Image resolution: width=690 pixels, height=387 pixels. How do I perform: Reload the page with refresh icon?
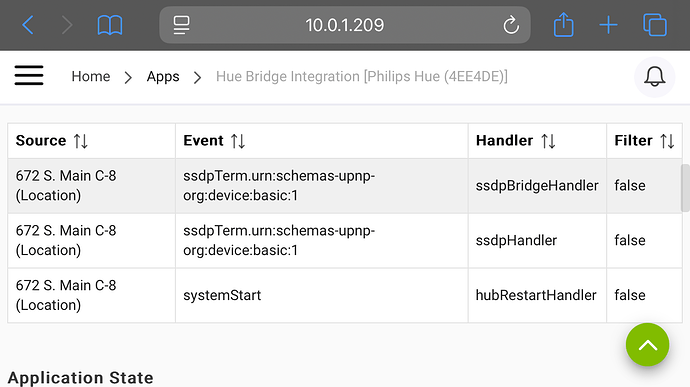[511, 25]
